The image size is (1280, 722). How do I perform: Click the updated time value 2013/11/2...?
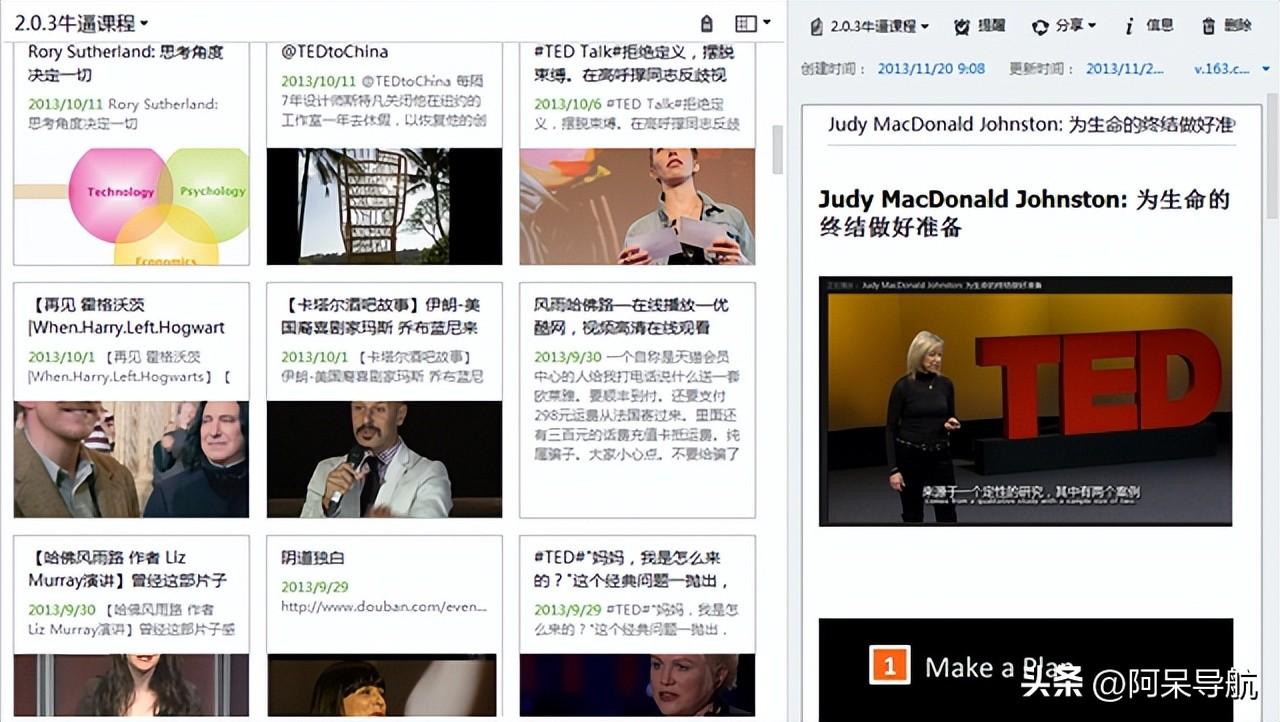(1125, 69)
